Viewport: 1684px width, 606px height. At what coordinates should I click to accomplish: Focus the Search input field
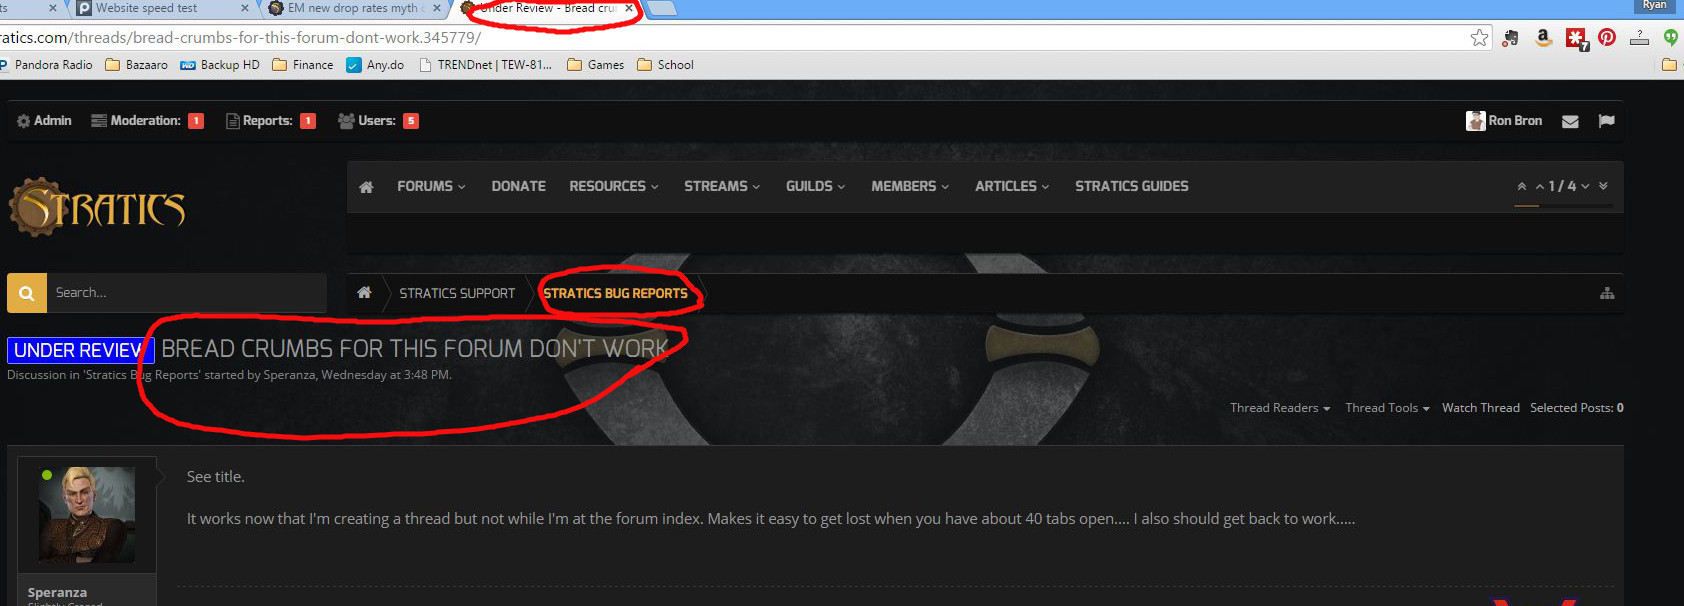(x=187, y=294)
